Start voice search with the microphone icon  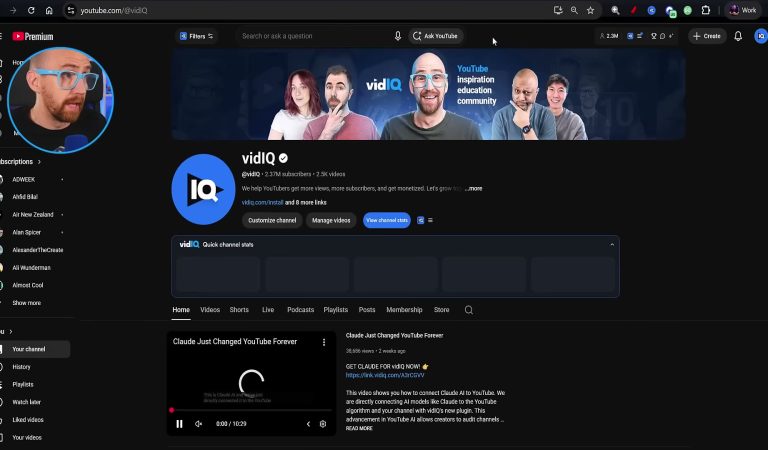[398, 36]
